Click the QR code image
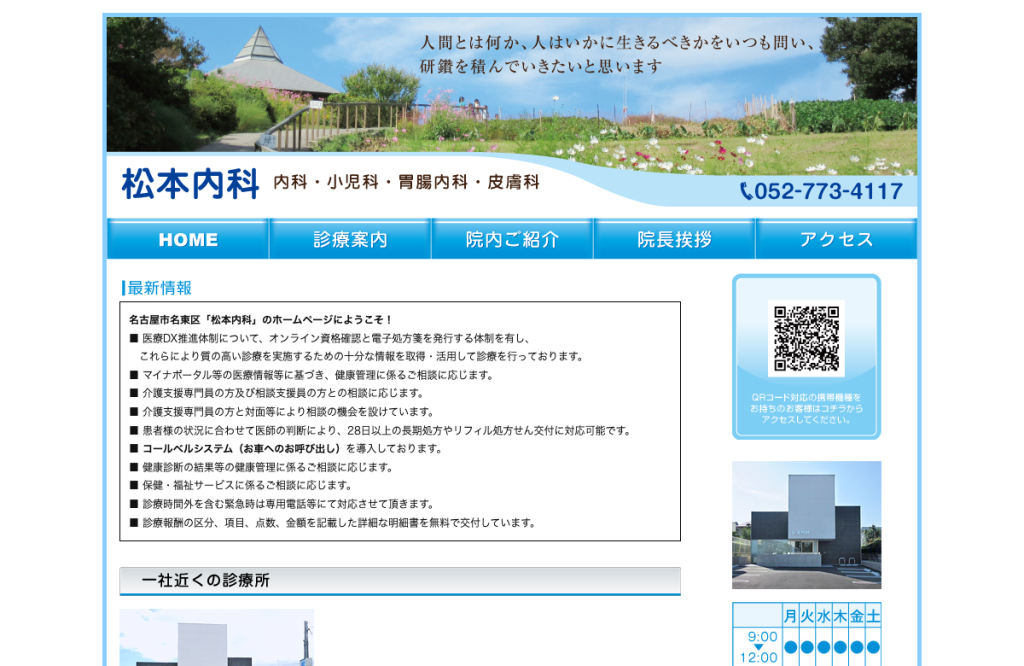The width and height of the screenshot is (1024, 666). [x=807, y=338]
